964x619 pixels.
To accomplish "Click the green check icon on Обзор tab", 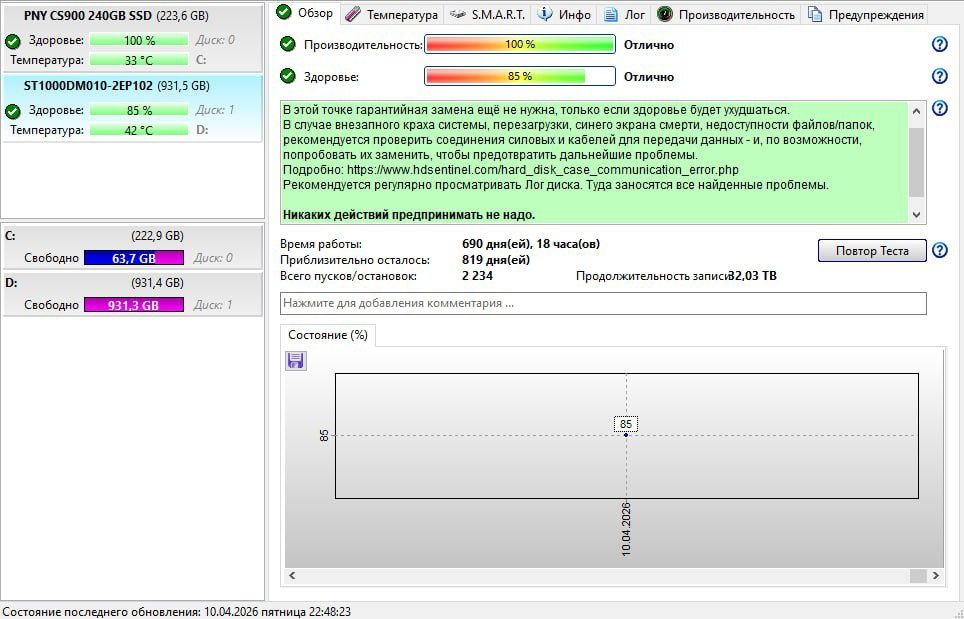I will (283, 12).
